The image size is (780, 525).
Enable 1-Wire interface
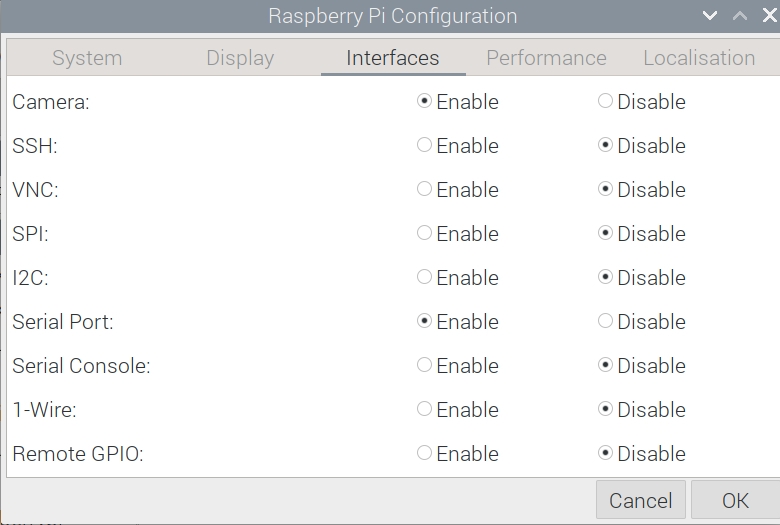(425, 409)
